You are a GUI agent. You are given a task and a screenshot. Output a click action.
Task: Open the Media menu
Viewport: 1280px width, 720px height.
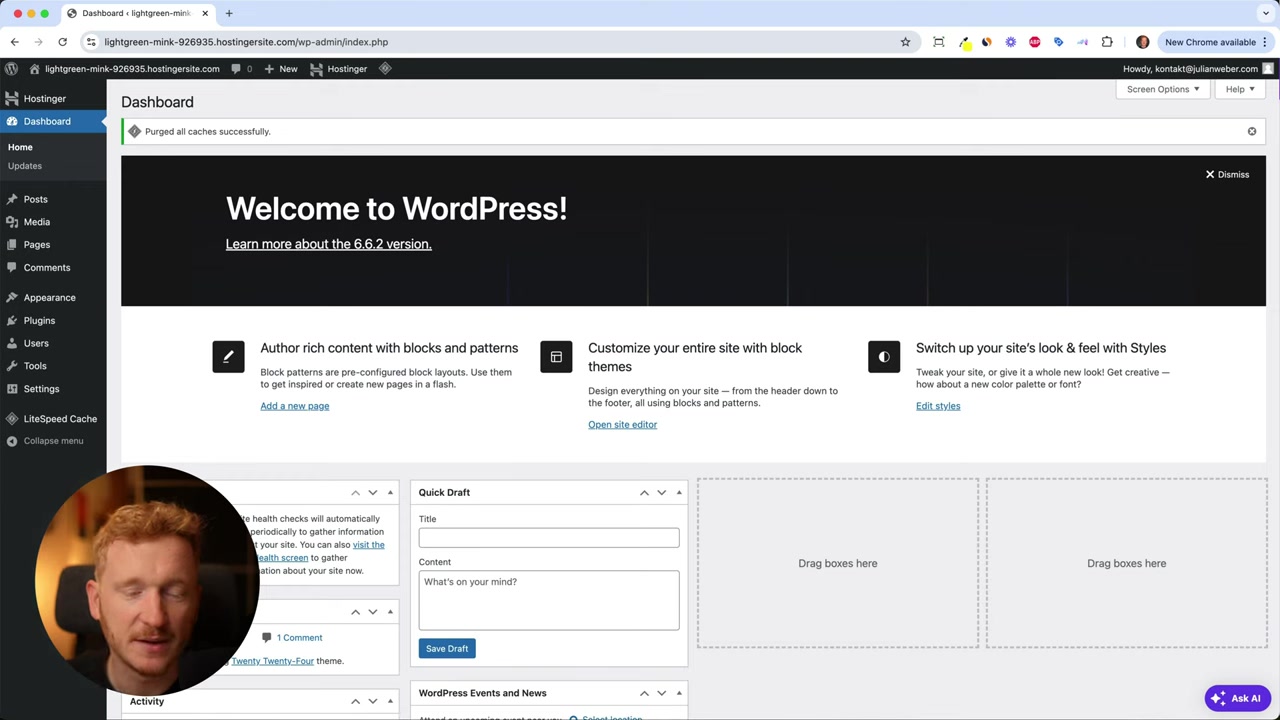click(x=53, y=222)
